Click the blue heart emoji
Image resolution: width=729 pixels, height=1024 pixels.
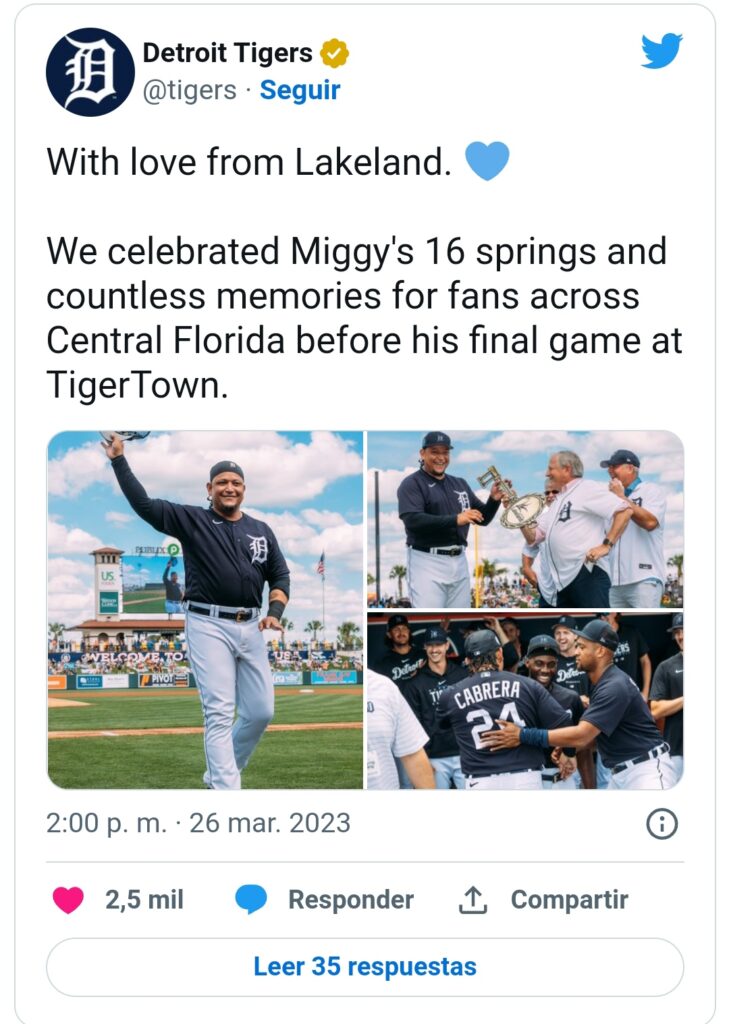tap(487, 161)
